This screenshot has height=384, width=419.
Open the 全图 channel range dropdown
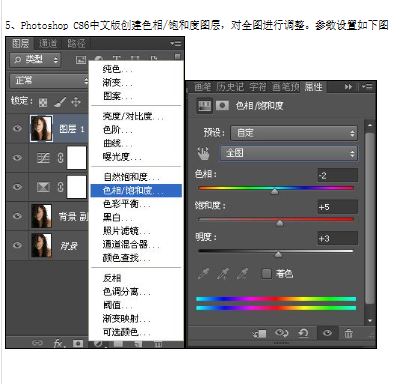[288, 153]
